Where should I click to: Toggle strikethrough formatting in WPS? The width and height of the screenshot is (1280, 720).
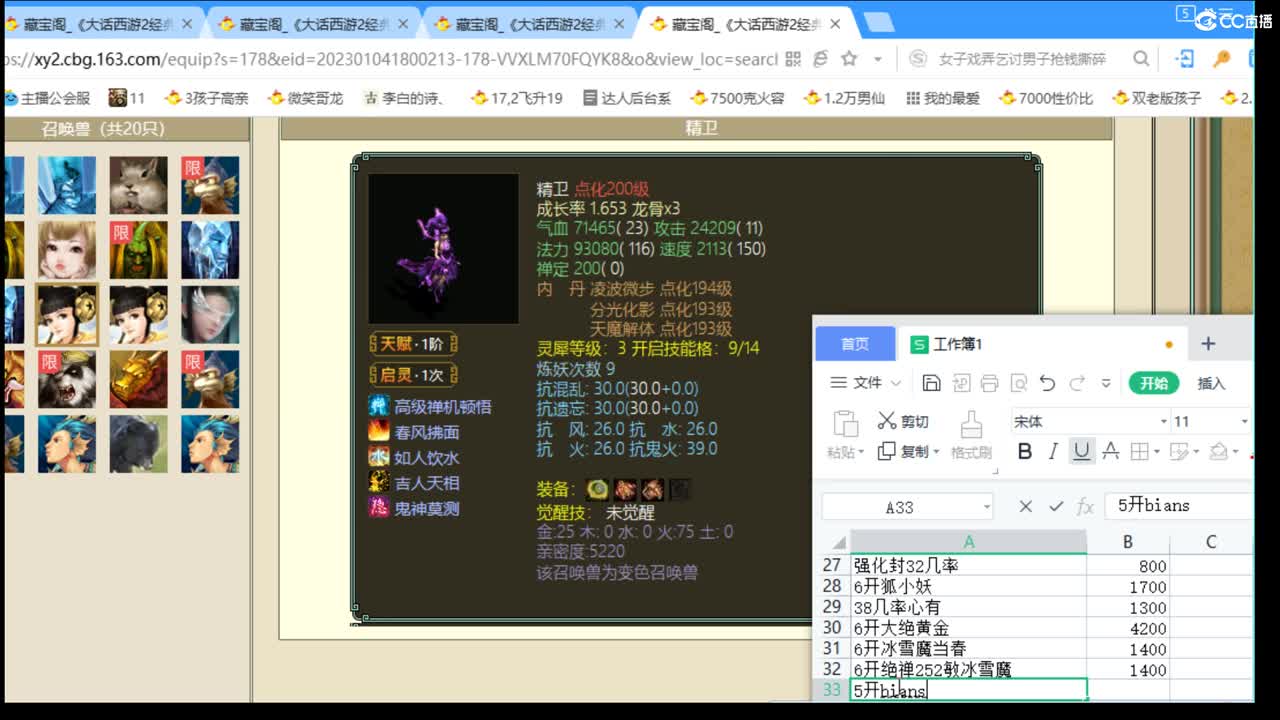1110,451
